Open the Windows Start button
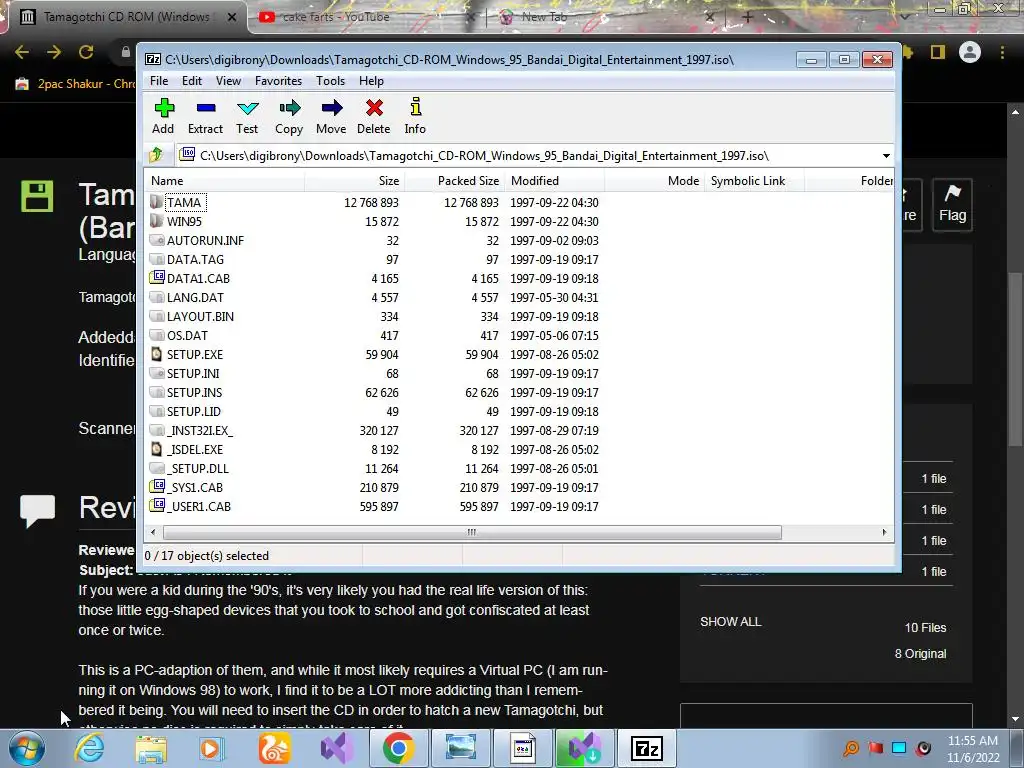 27,748
